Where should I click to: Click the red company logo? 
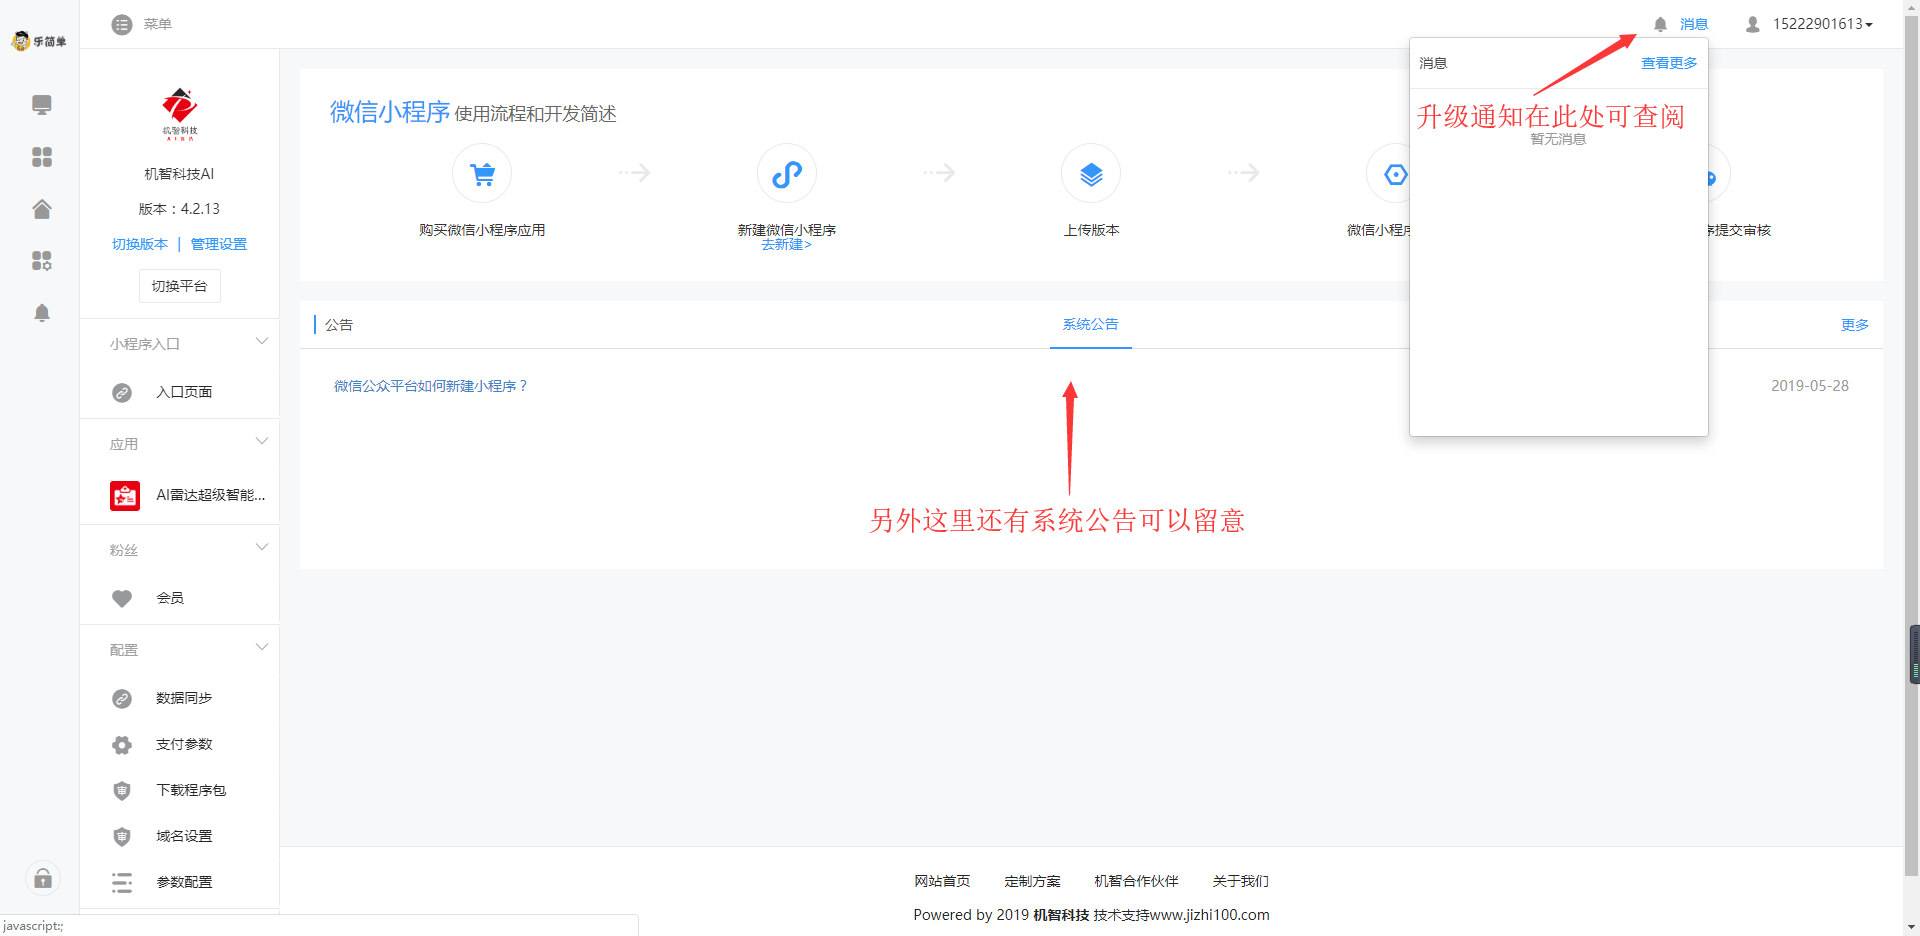point(180,113)
